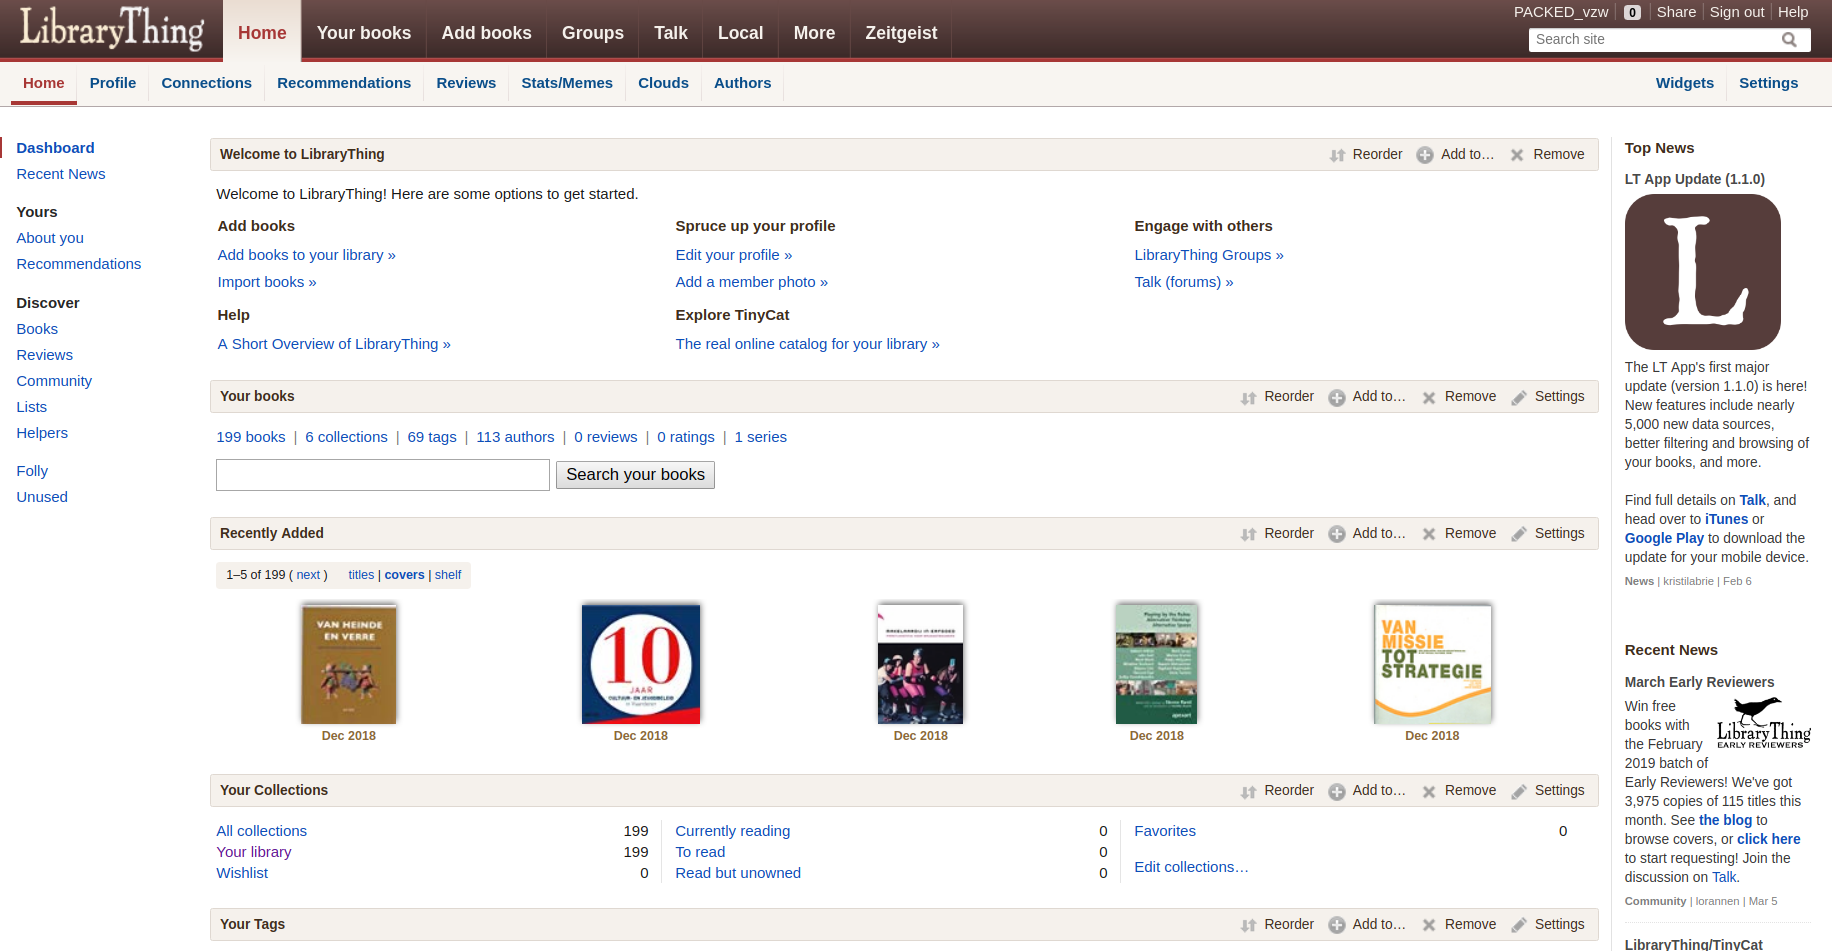This screenshot has width=1832, height=951.
Task: Click the Add to plus icon in Your books panel
Action: click(x=1336, y=398)
